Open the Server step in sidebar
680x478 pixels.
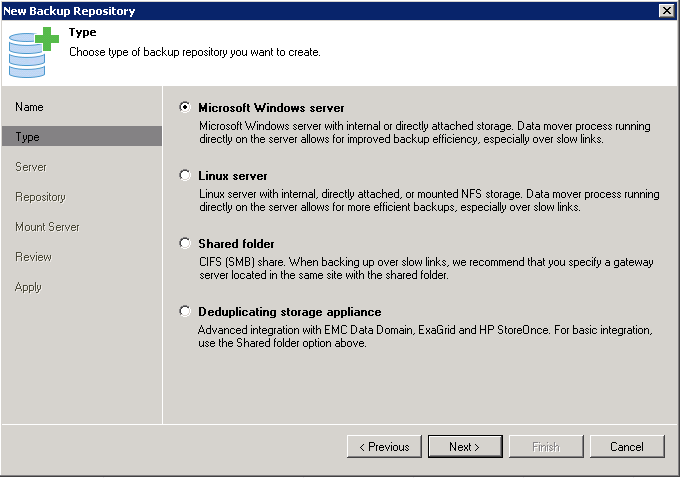pos(31,167)
